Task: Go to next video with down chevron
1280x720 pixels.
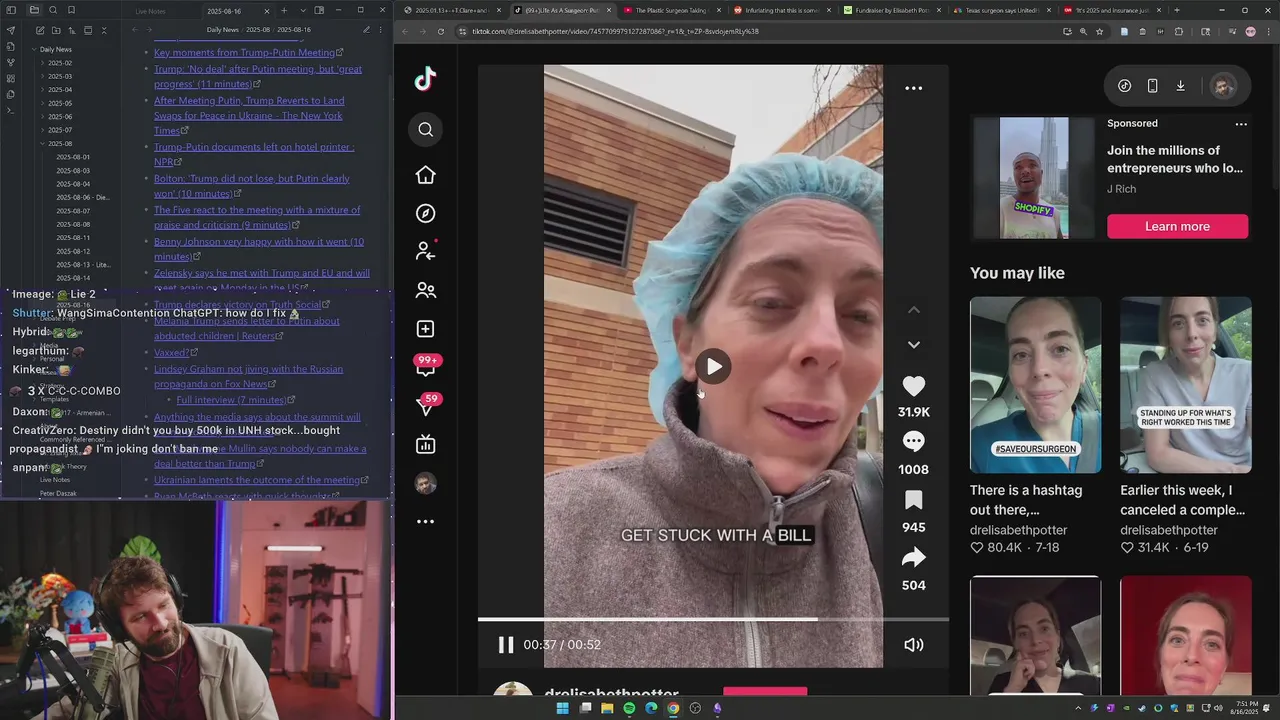Action: pos(913,344)
